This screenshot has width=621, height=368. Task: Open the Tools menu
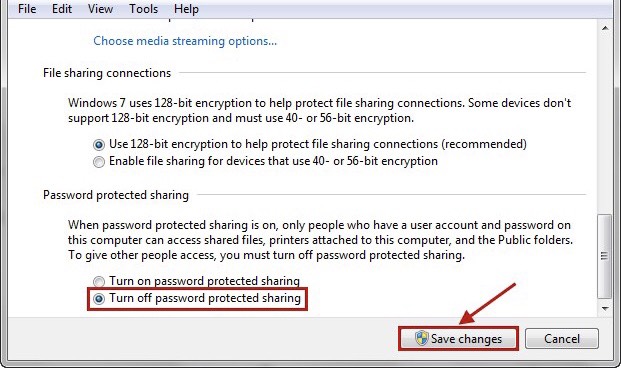click(x=143, y=9)
